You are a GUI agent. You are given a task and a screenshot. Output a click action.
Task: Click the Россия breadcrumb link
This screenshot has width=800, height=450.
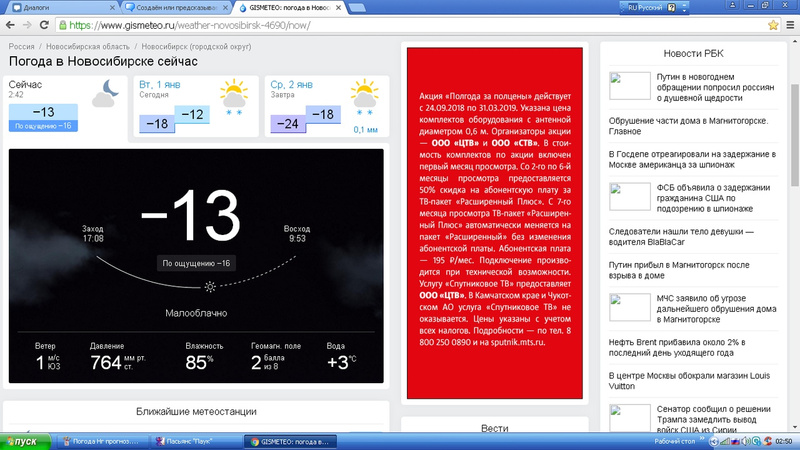point(21,46)
